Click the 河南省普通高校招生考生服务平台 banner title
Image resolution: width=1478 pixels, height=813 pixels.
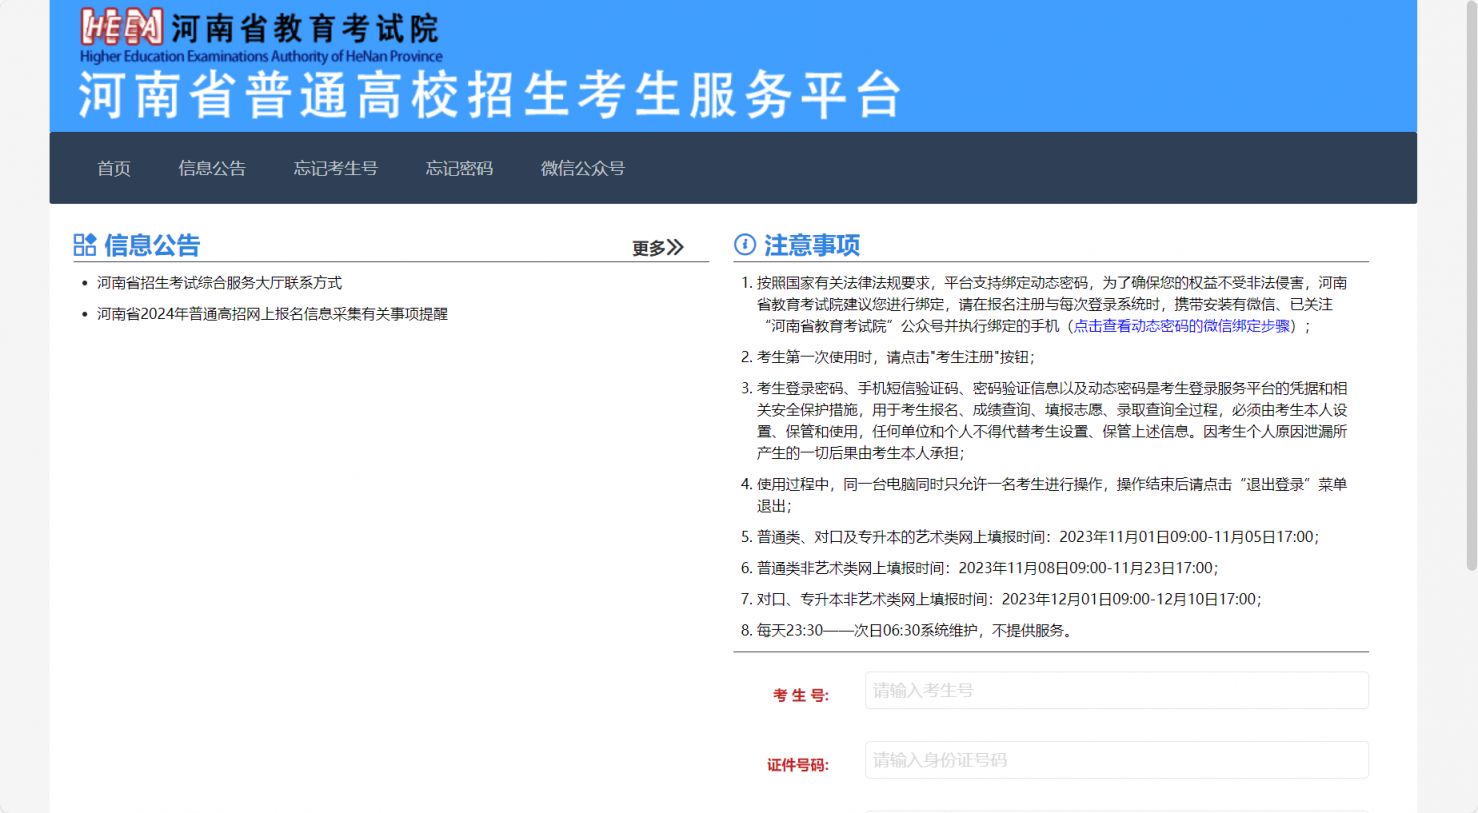(x=490, y=96)
